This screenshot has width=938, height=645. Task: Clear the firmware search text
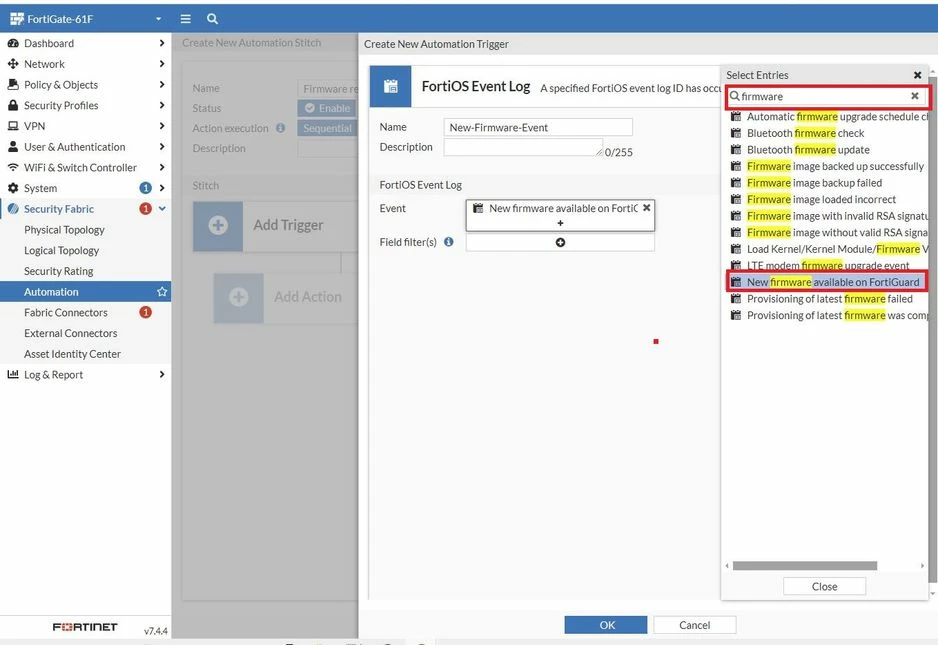click(x=915, y=96)
